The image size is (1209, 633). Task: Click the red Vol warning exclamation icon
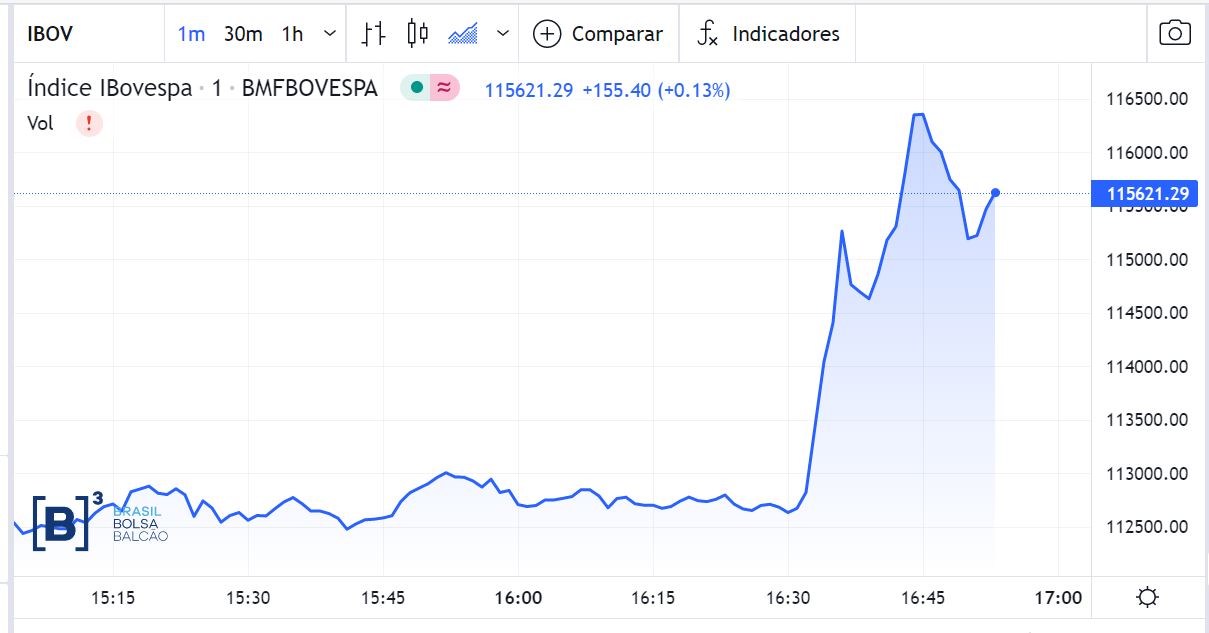(x=89, y=123)
